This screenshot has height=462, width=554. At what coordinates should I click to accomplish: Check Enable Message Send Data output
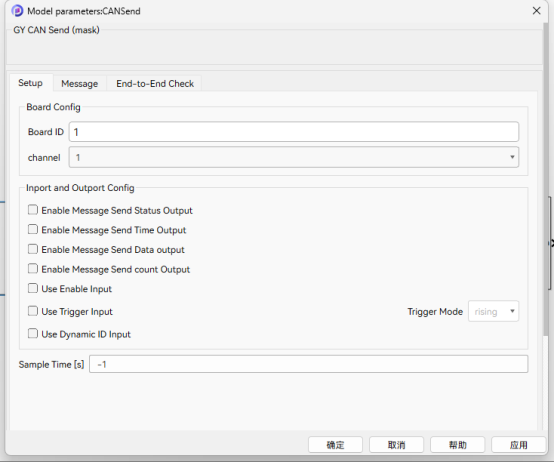(x=33, y=249)
